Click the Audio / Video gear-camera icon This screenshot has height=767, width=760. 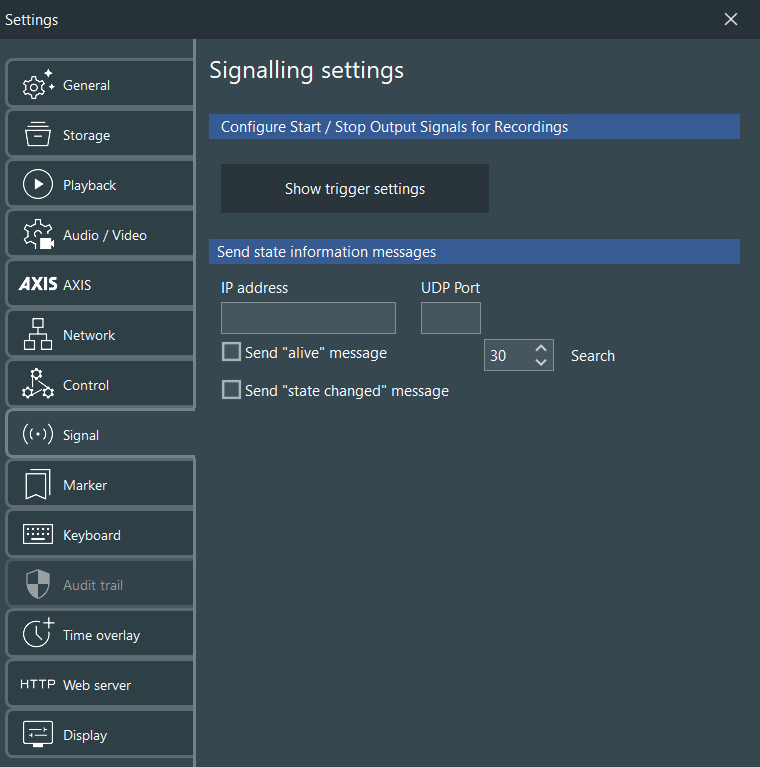(38, 234)
